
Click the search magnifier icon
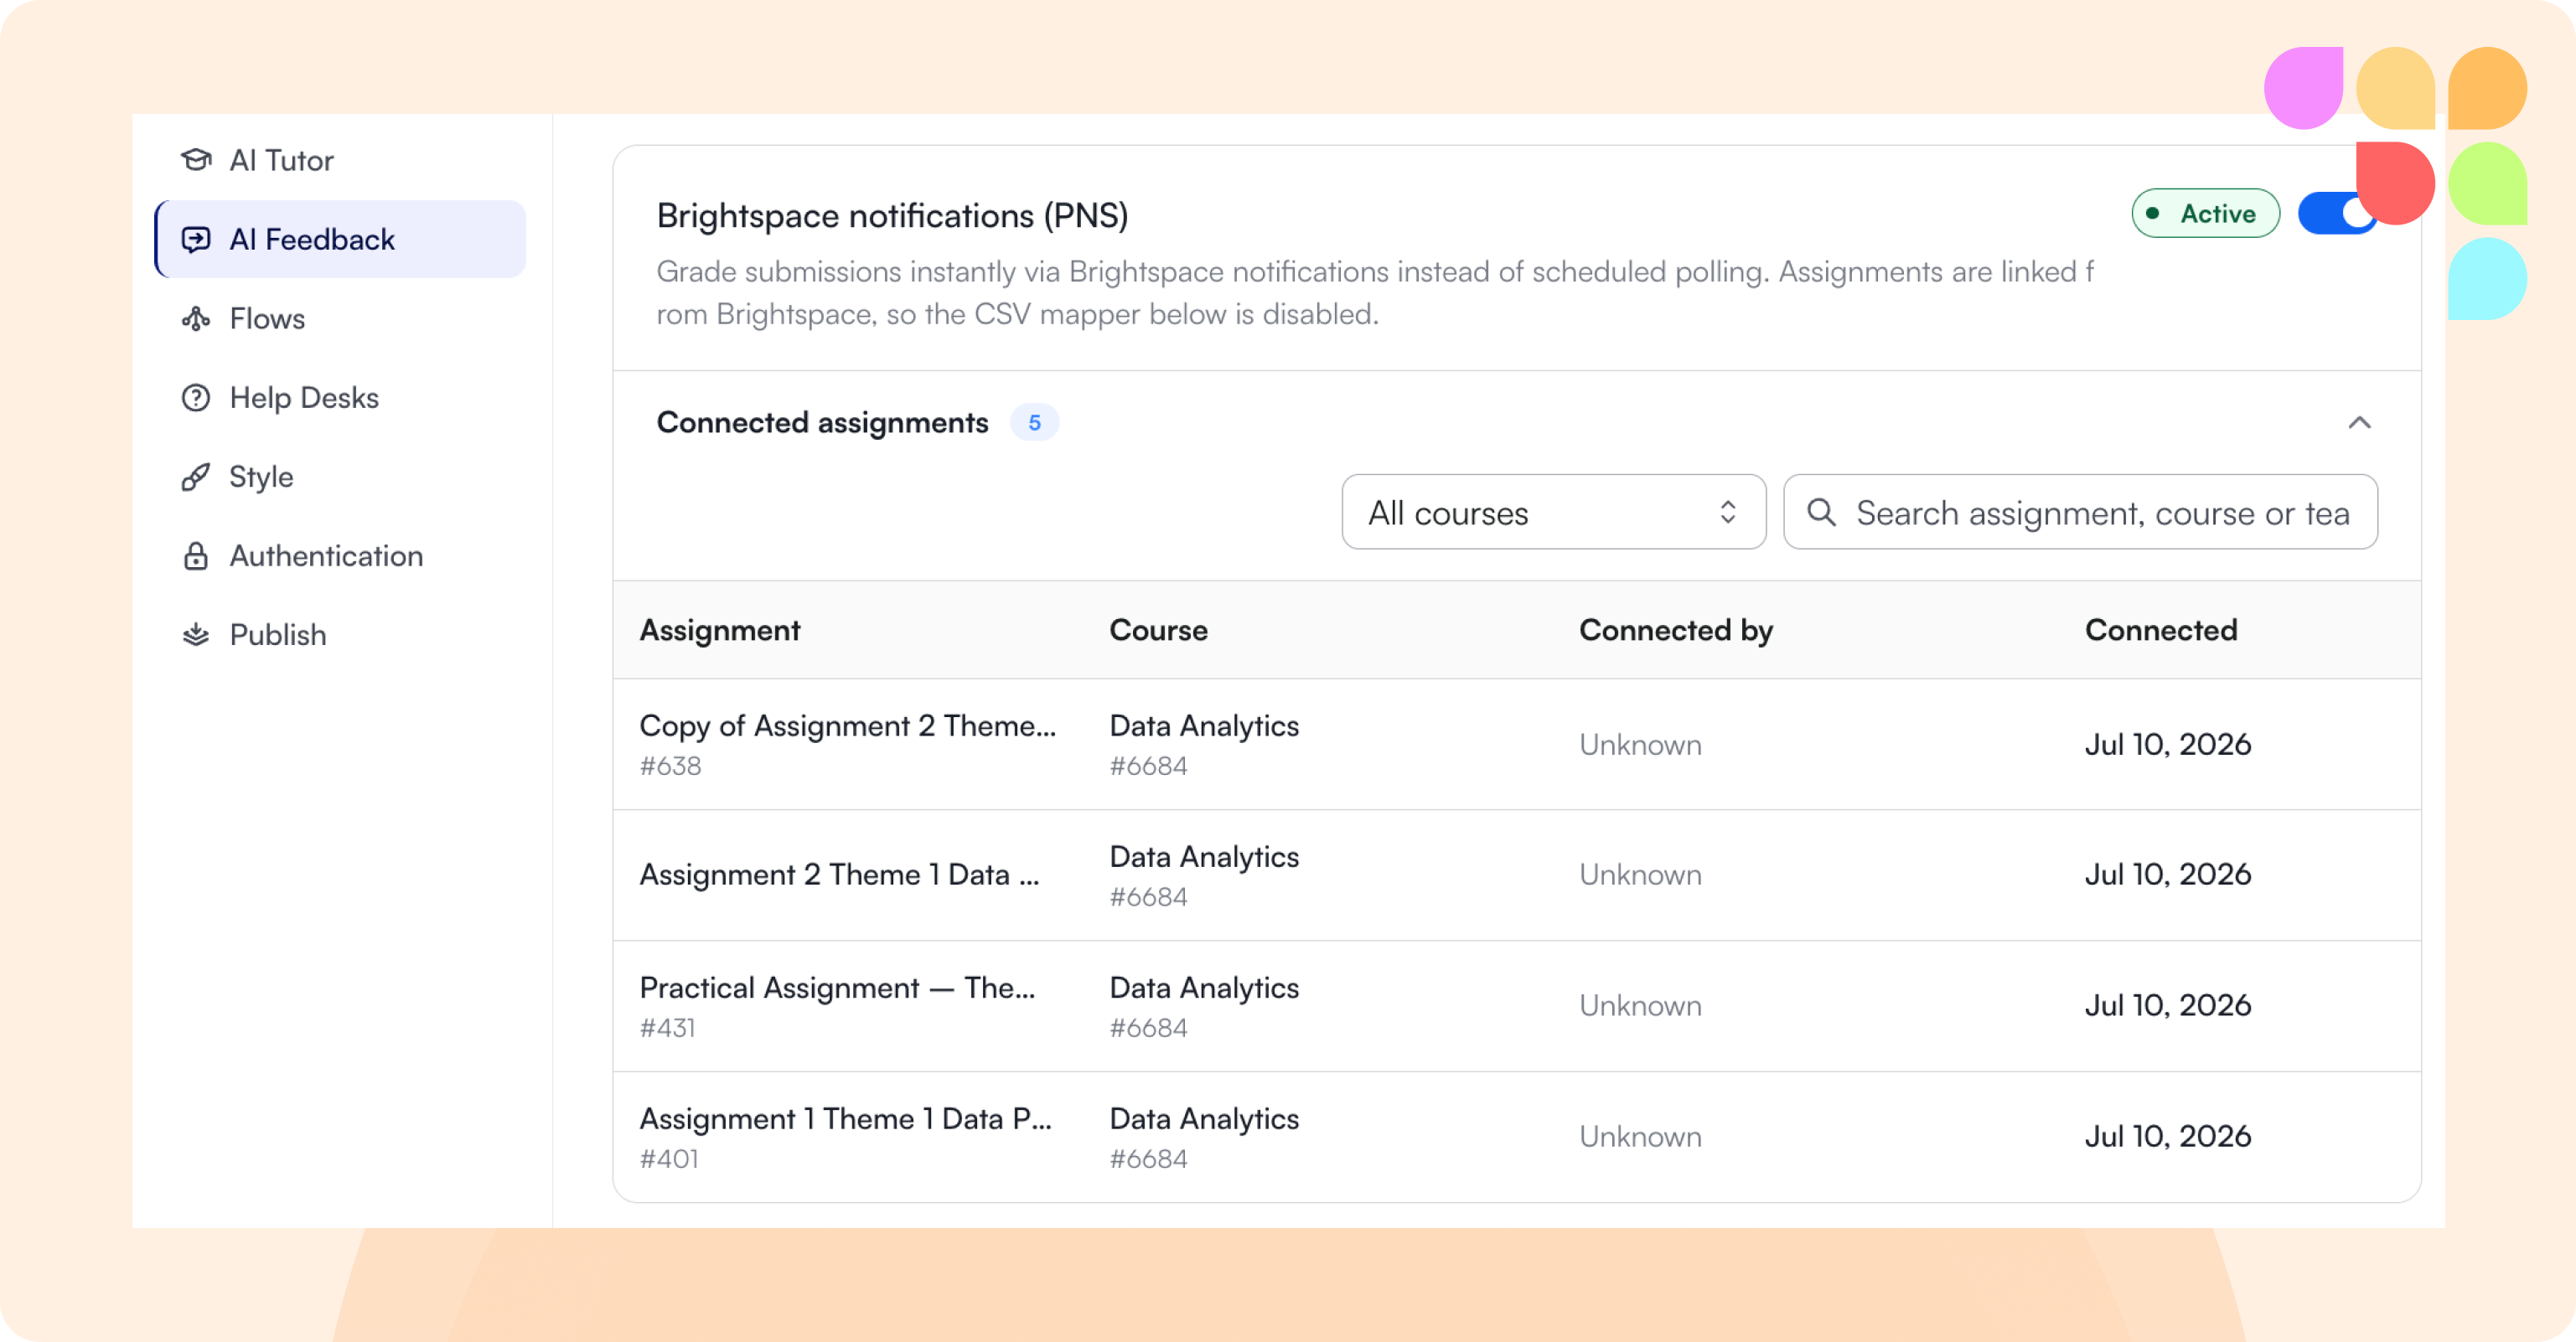tap(1821, 512)
